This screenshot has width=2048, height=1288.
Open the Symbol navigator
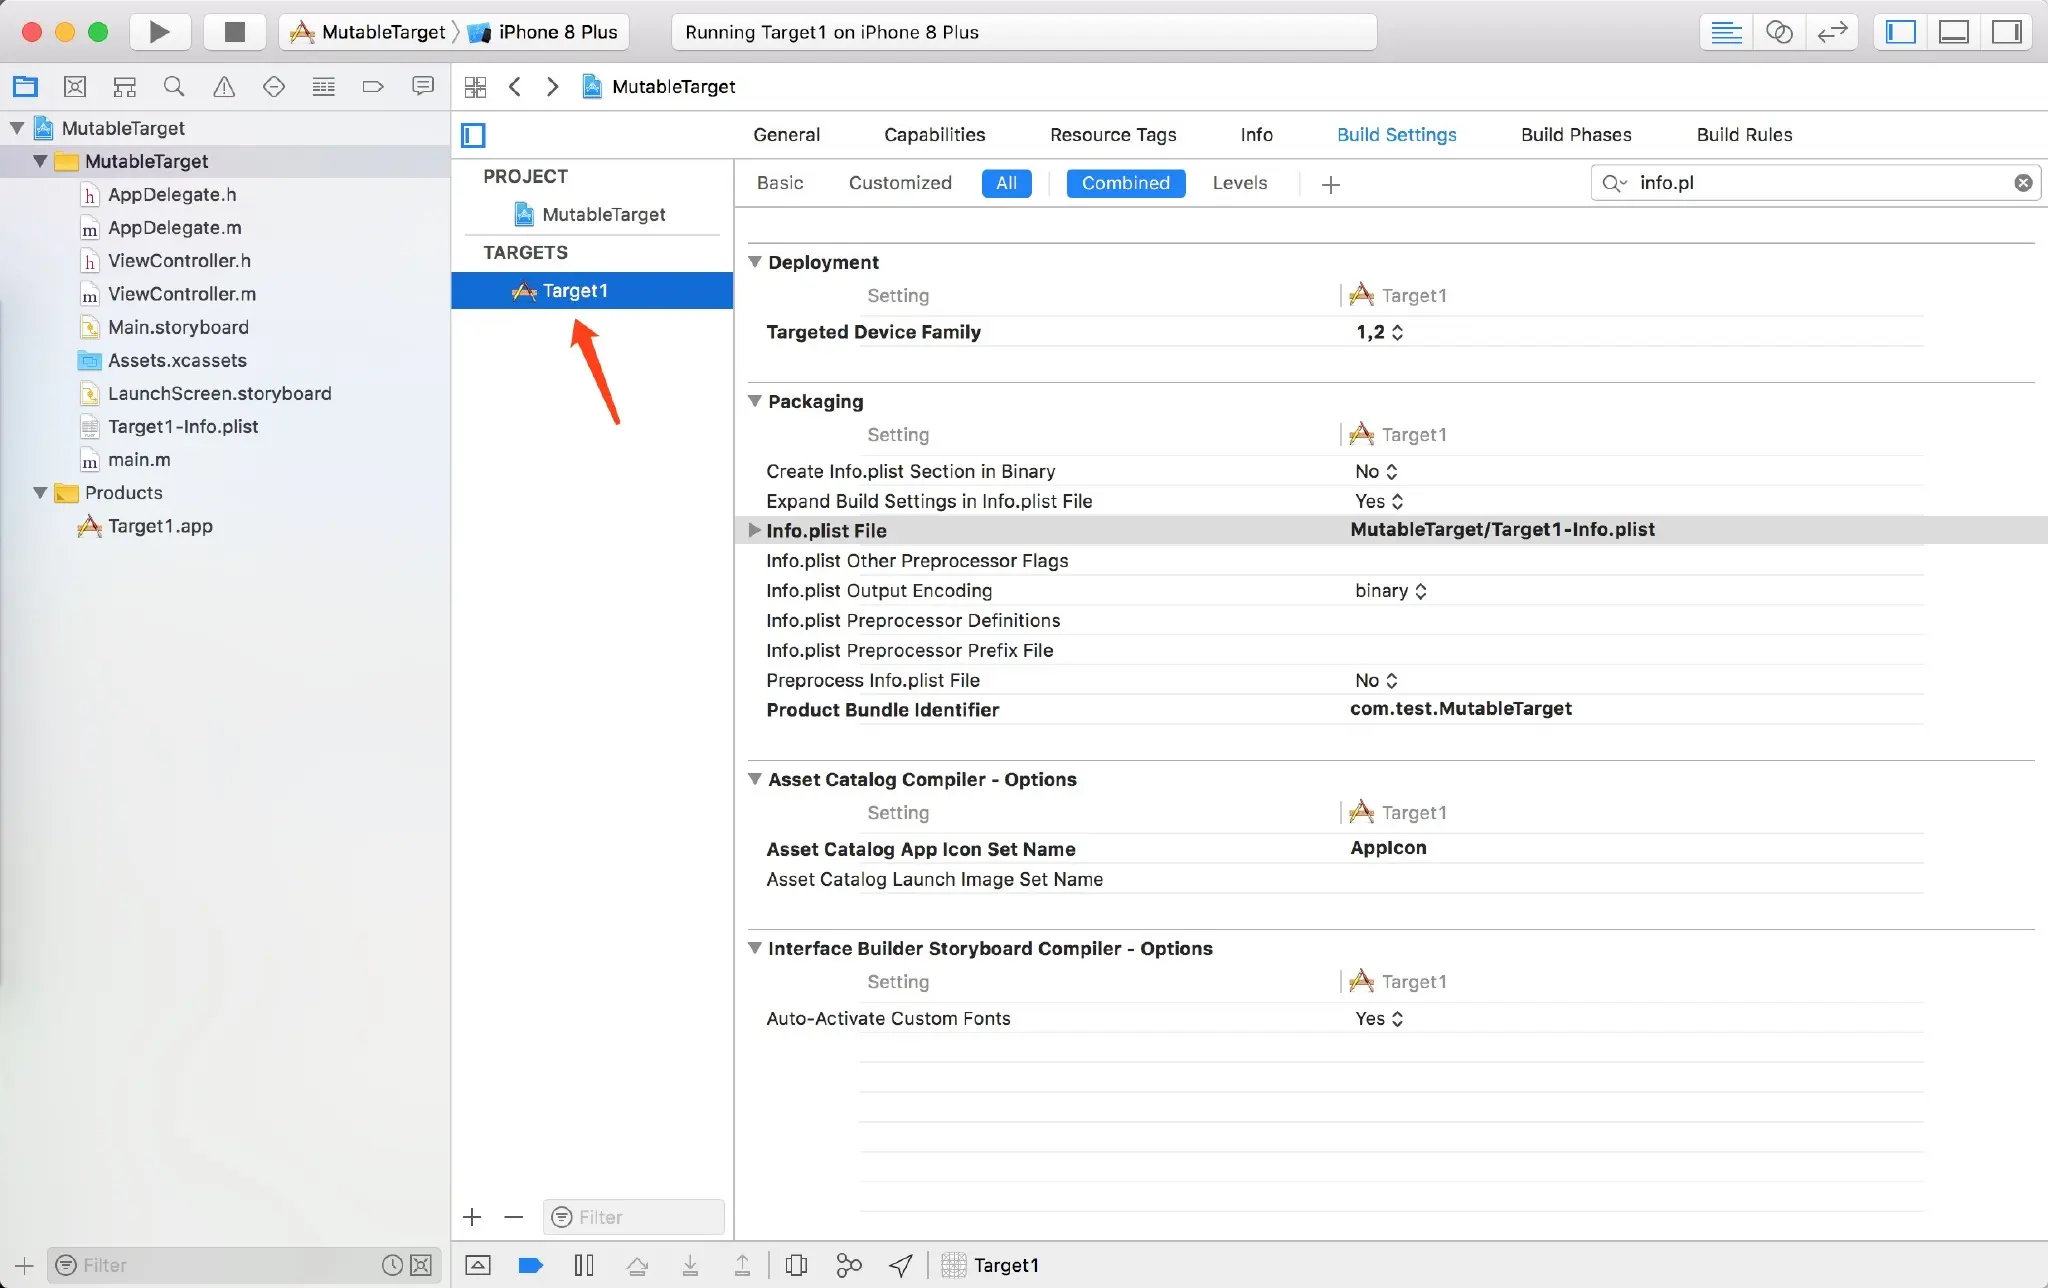point(125,87)
